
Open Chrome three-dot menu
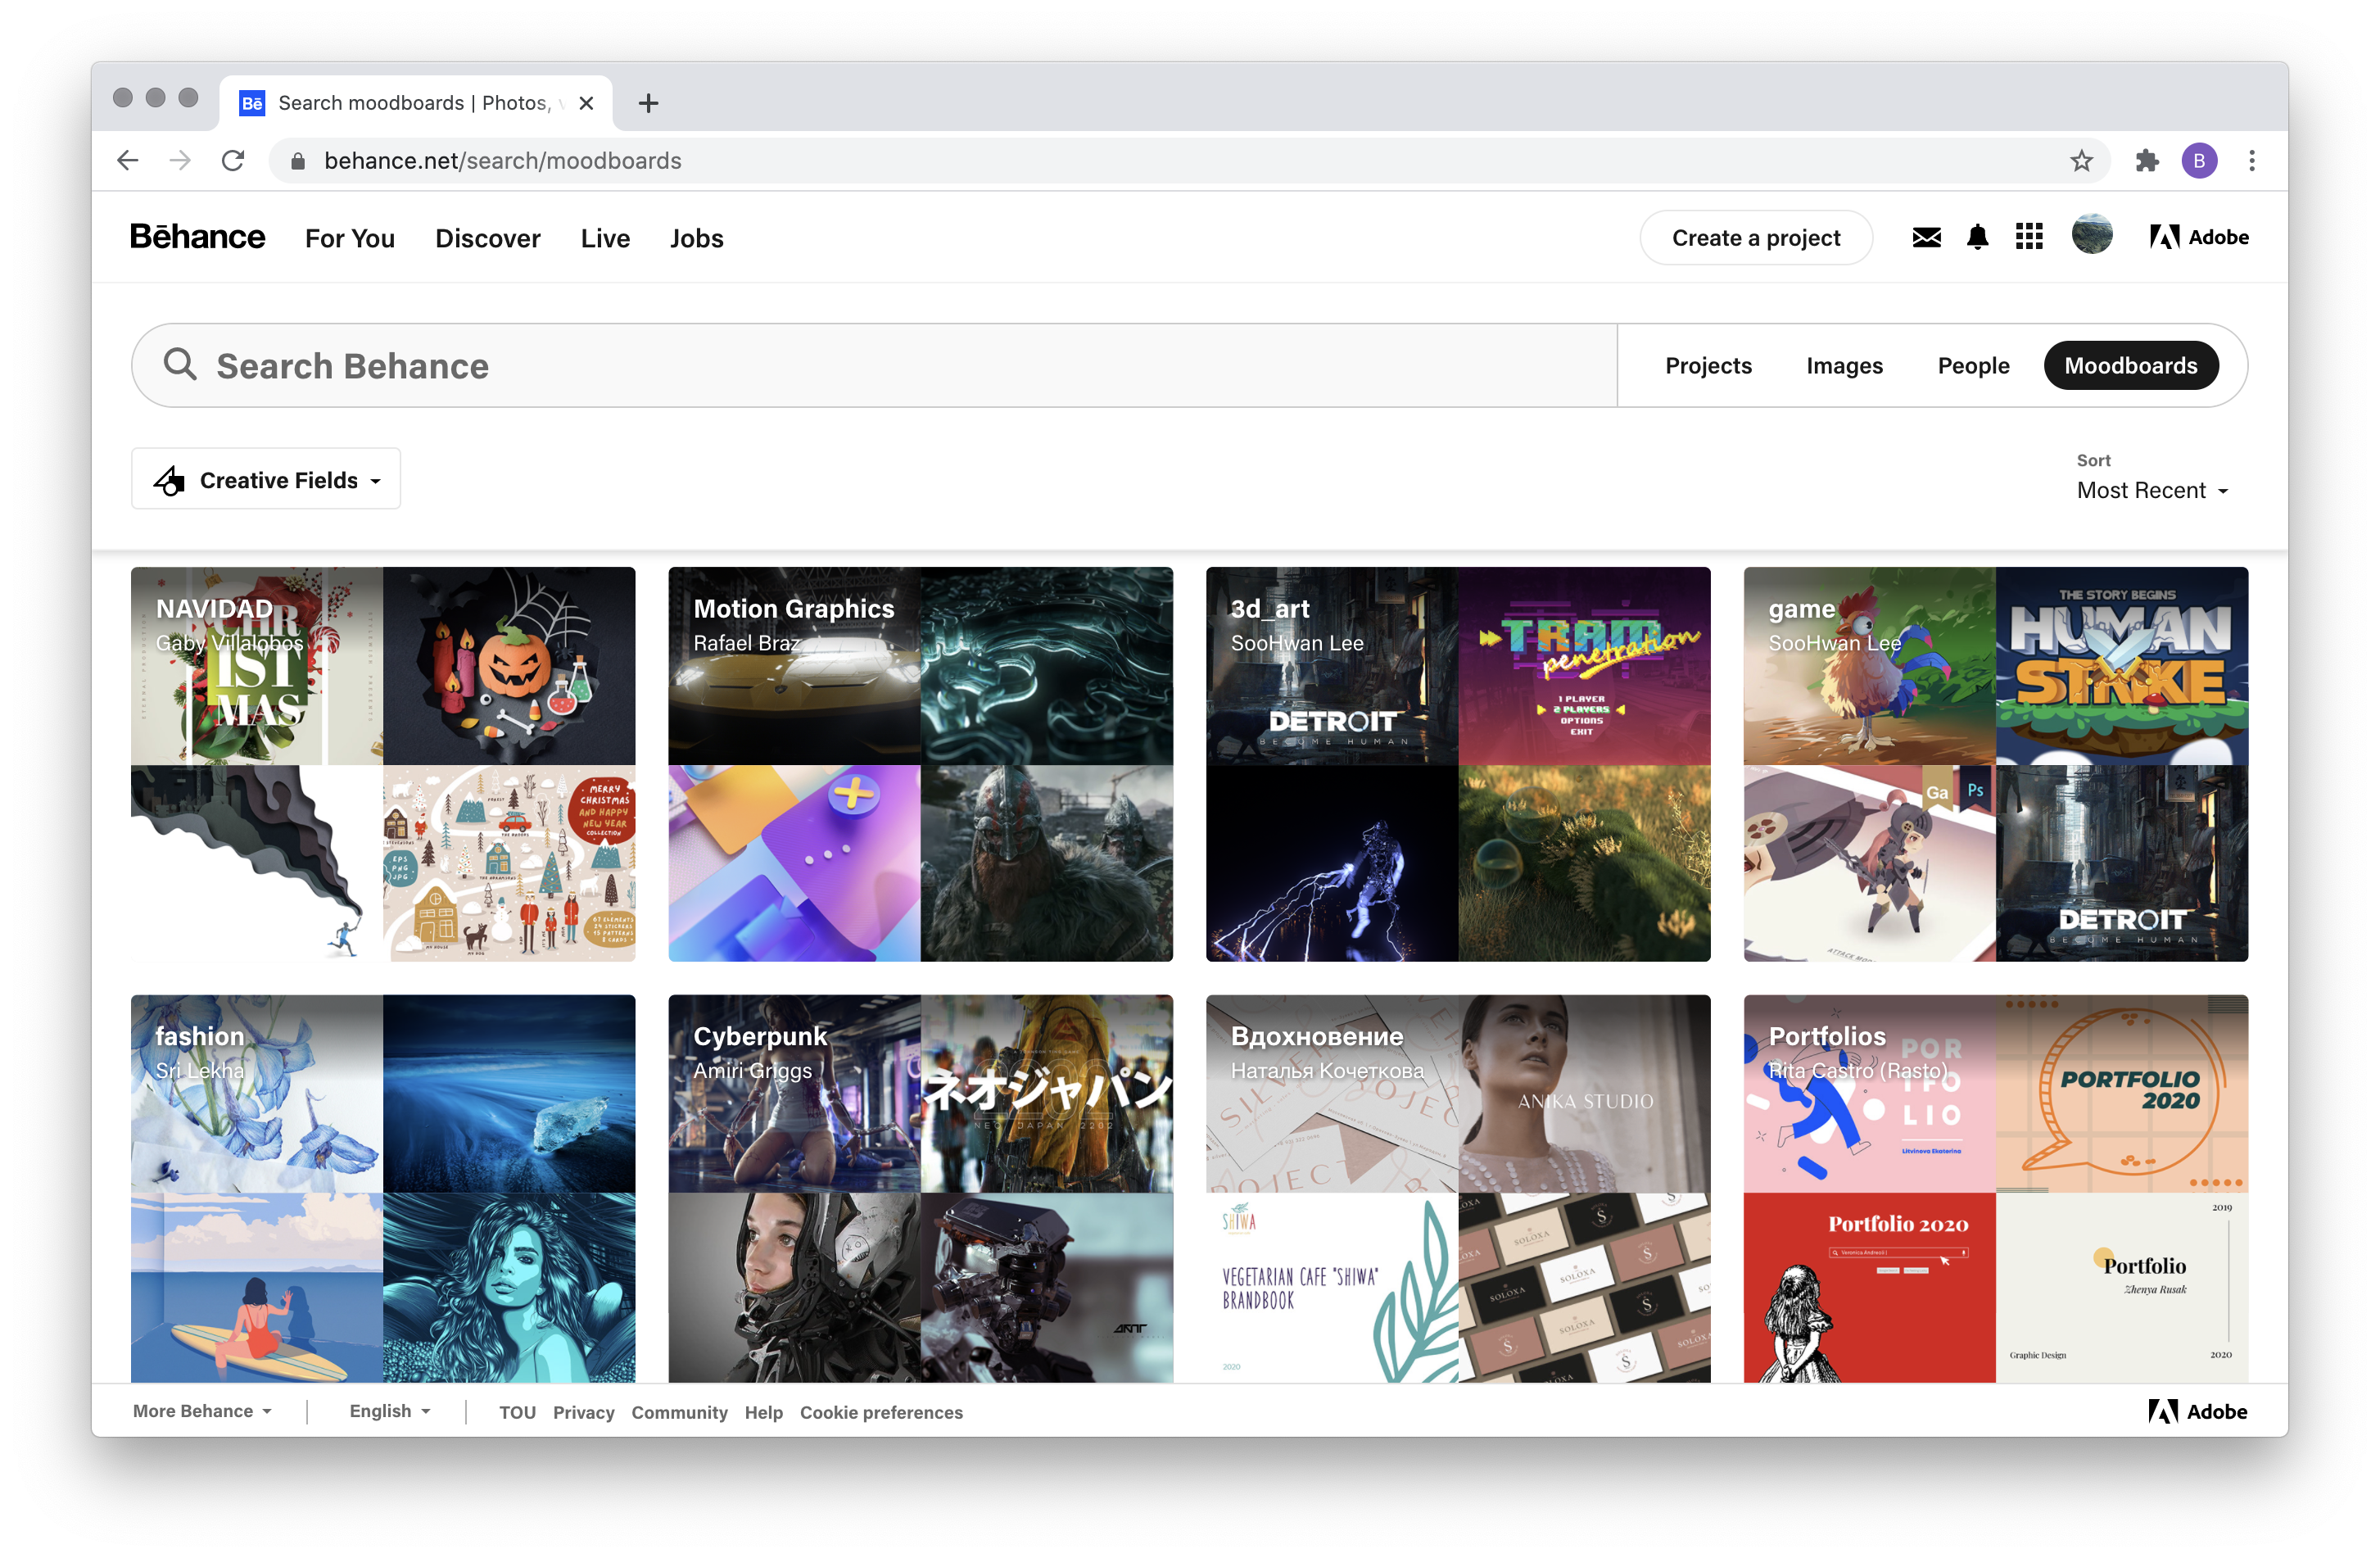[x=2252, y=161]
